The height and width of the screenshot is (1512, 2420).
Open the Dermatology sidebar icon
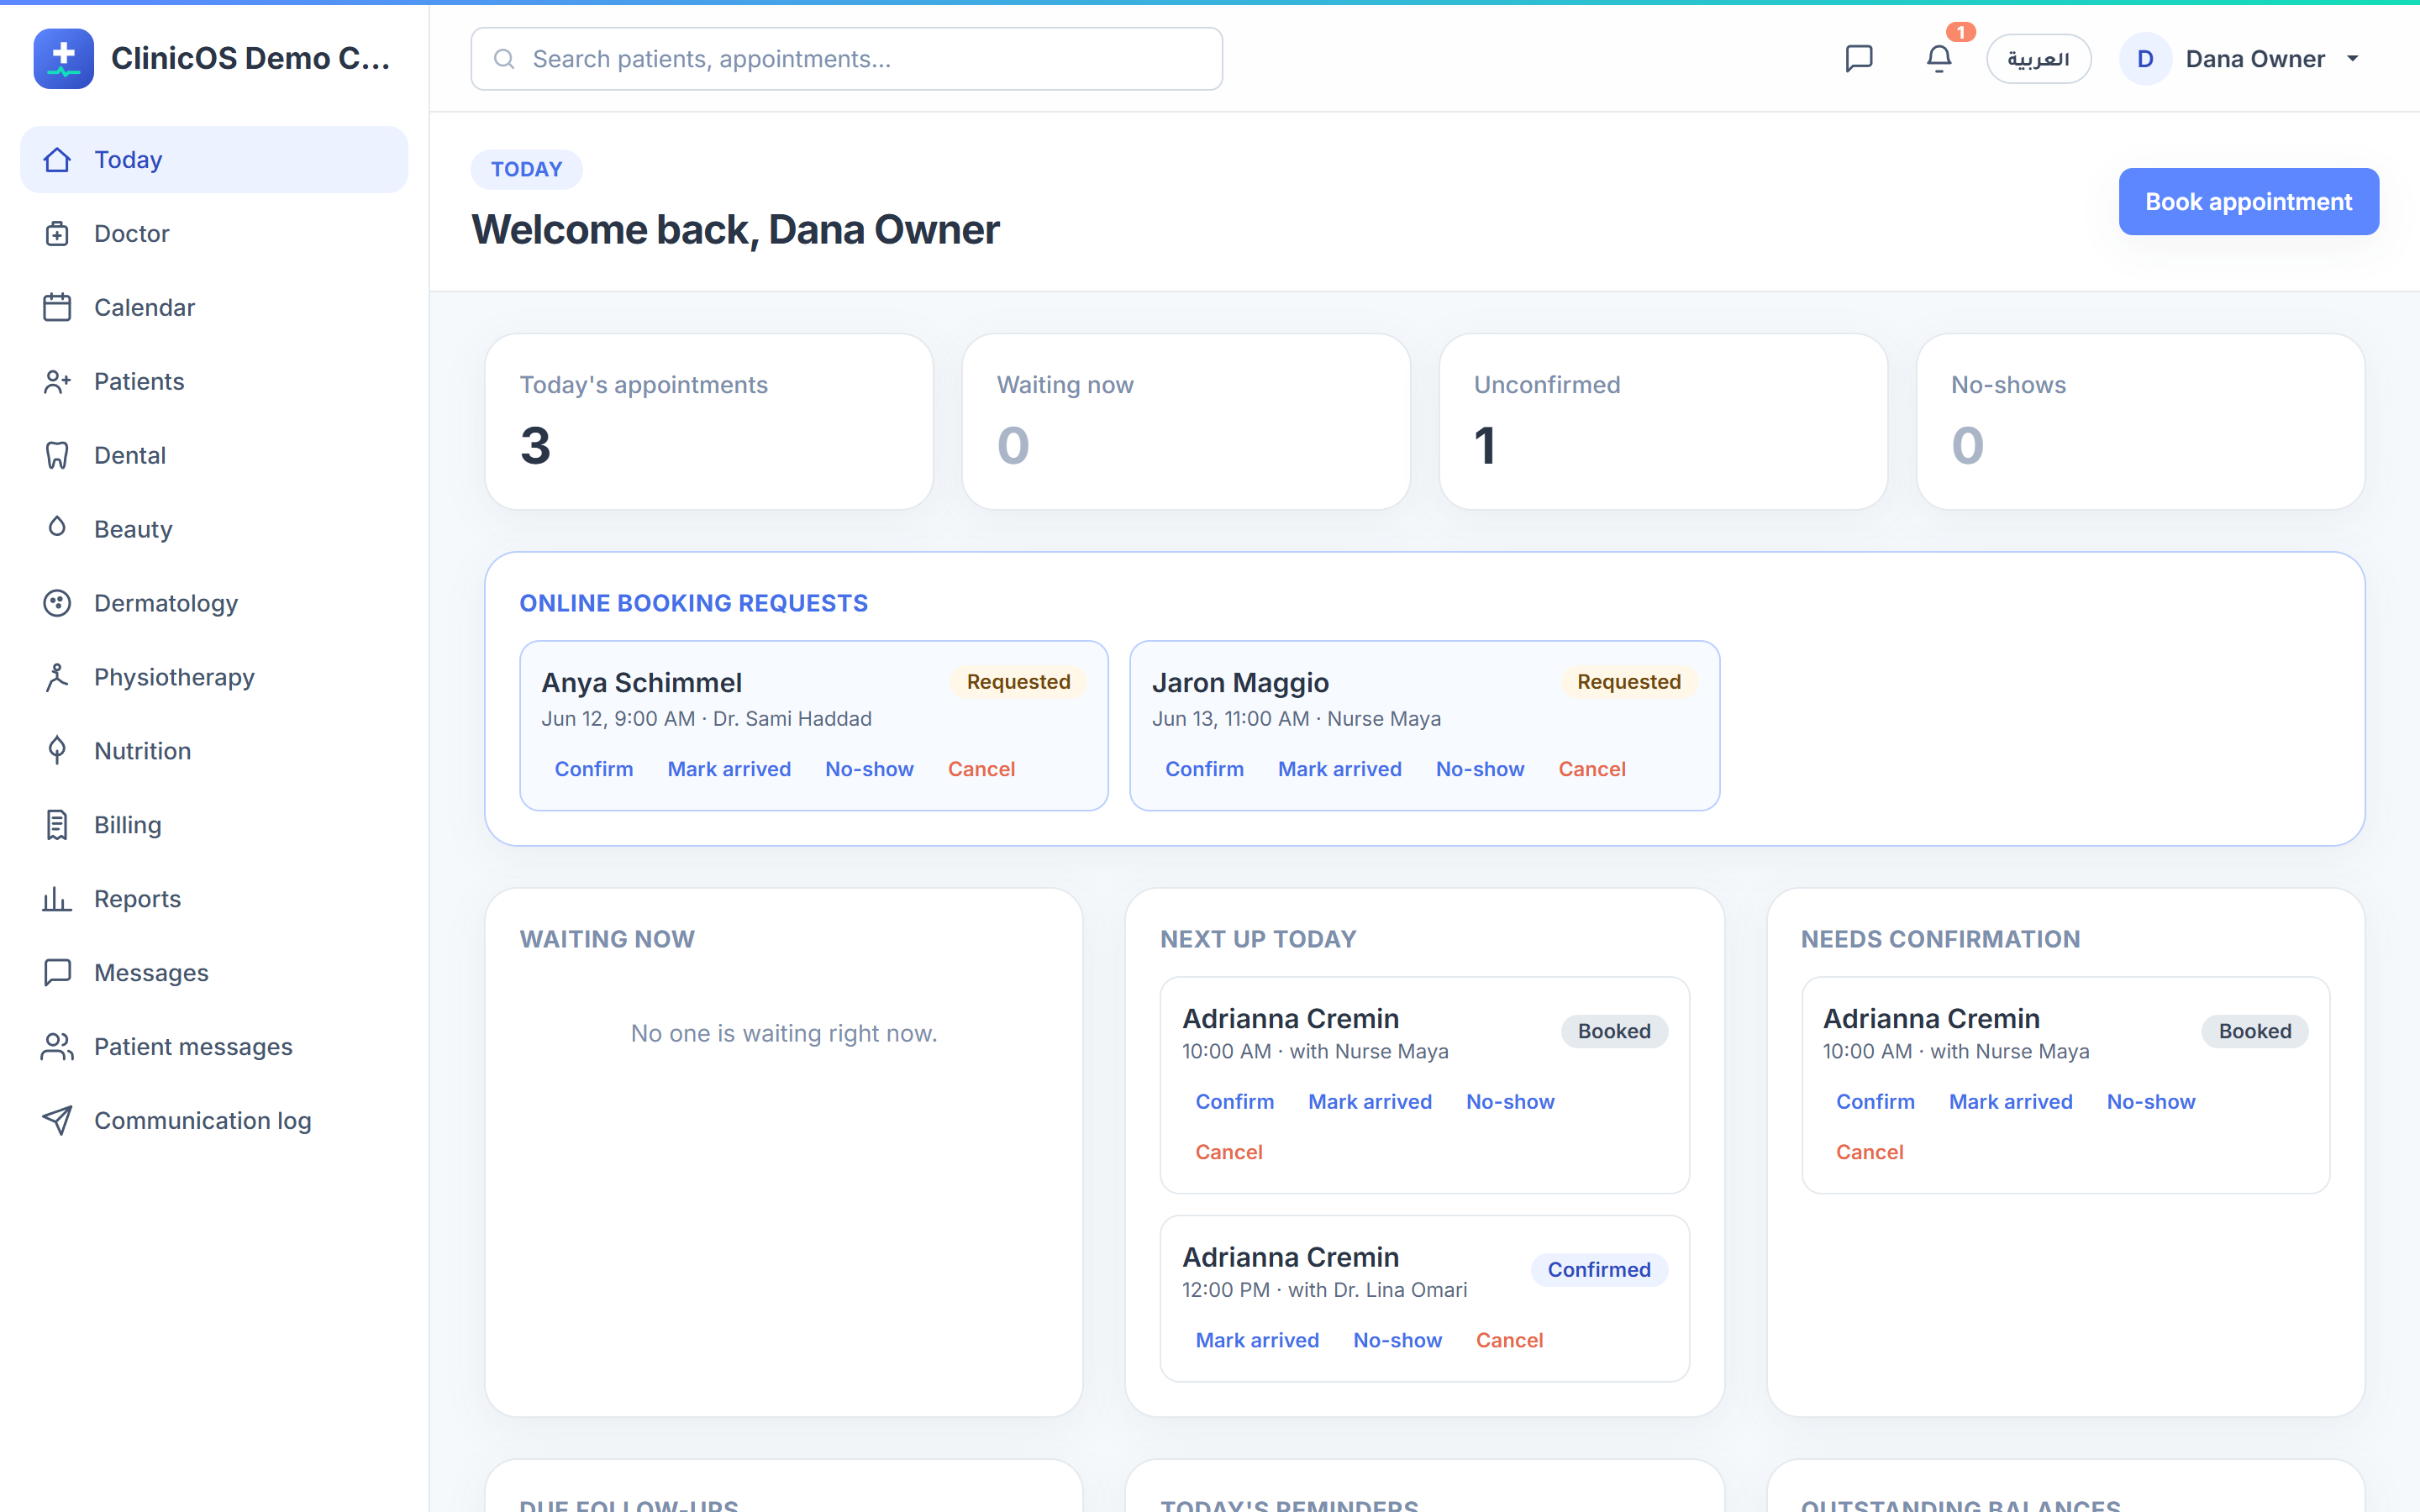(x=57, y=604)
